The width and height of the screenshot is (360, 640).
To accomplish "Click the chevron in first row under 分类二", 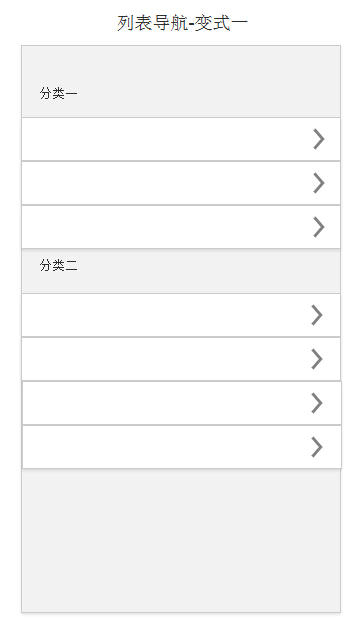I will coord(317,315).
